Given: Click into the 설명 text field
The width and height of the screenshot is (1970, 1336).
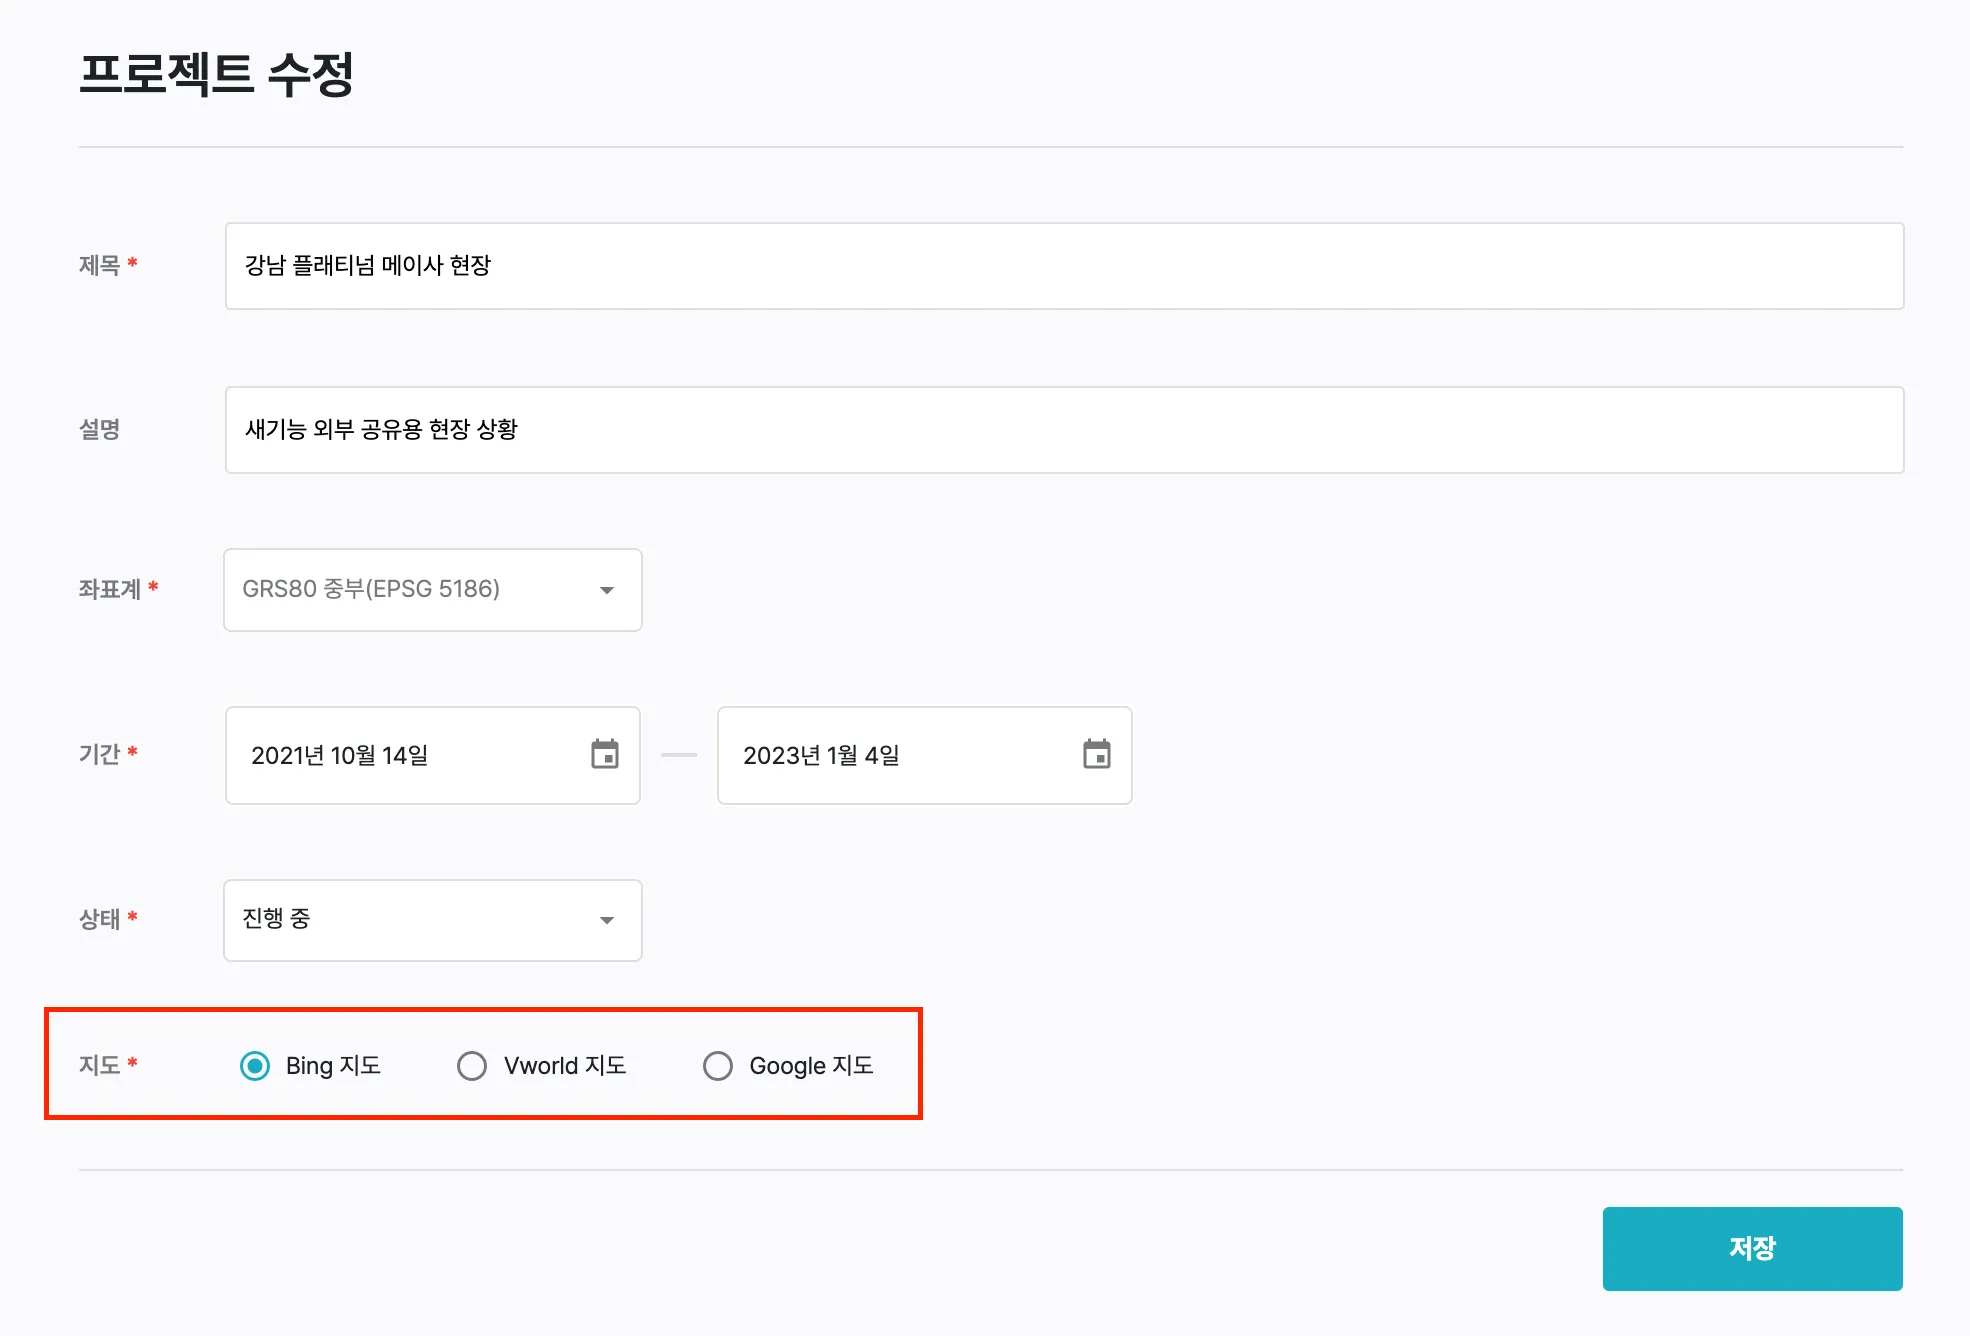Looking at the screenshot, I should pyautogui.click(x=1064, y=430).
